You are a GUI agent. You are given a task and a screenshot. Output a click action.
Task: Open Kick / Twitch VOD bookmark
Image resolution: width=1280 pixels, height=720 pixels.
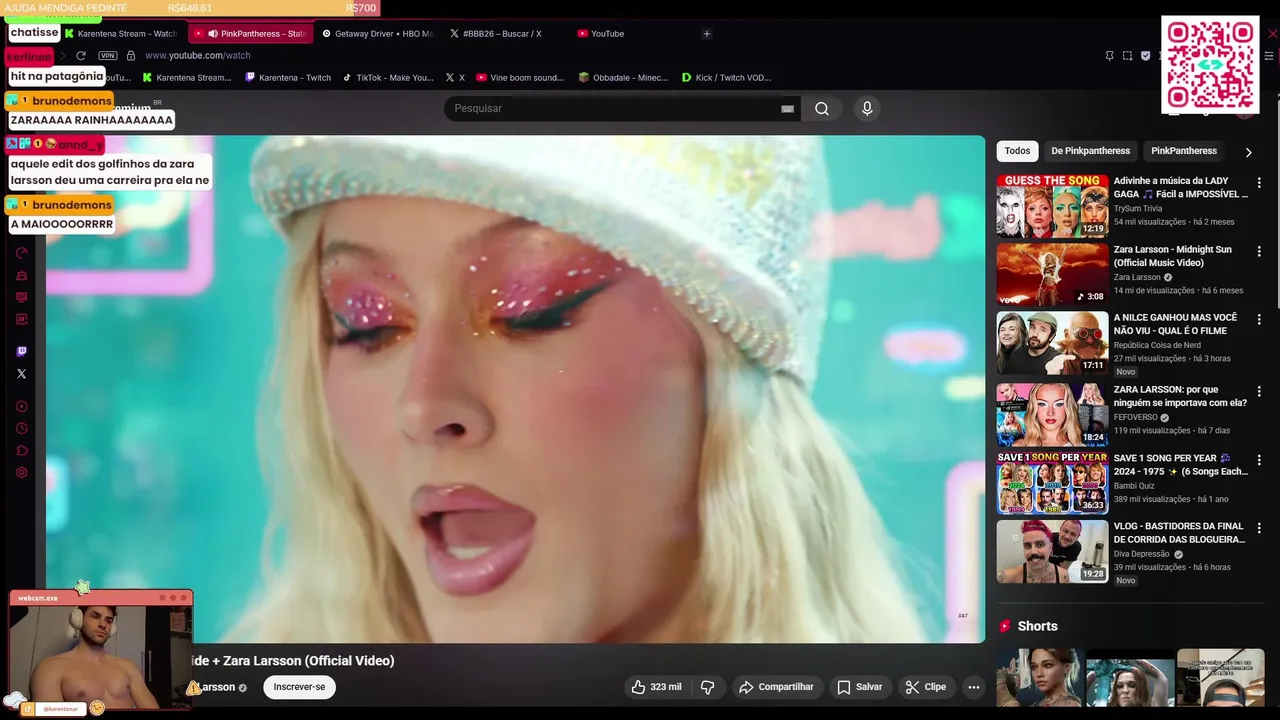point(726,77)
